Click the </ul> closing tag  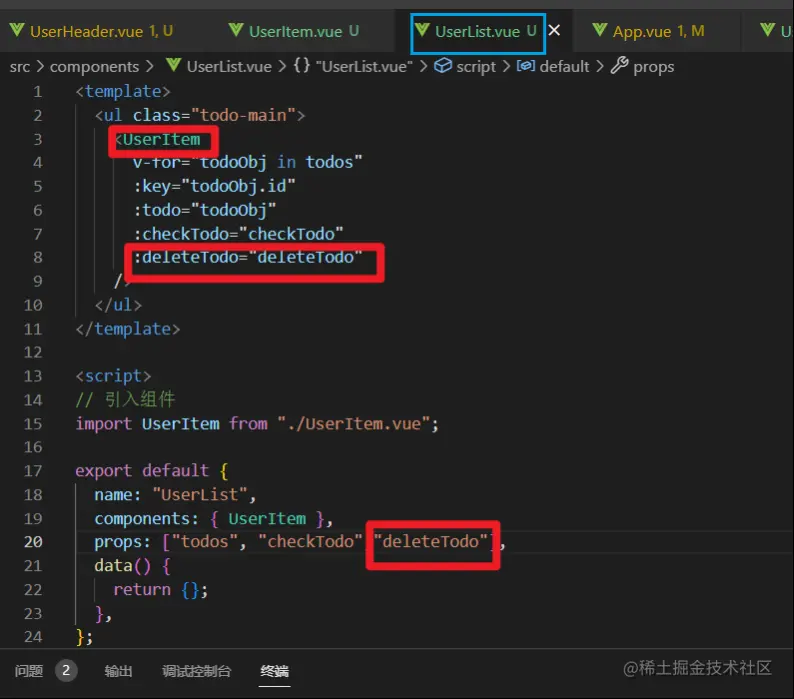(x=118, y=305)
